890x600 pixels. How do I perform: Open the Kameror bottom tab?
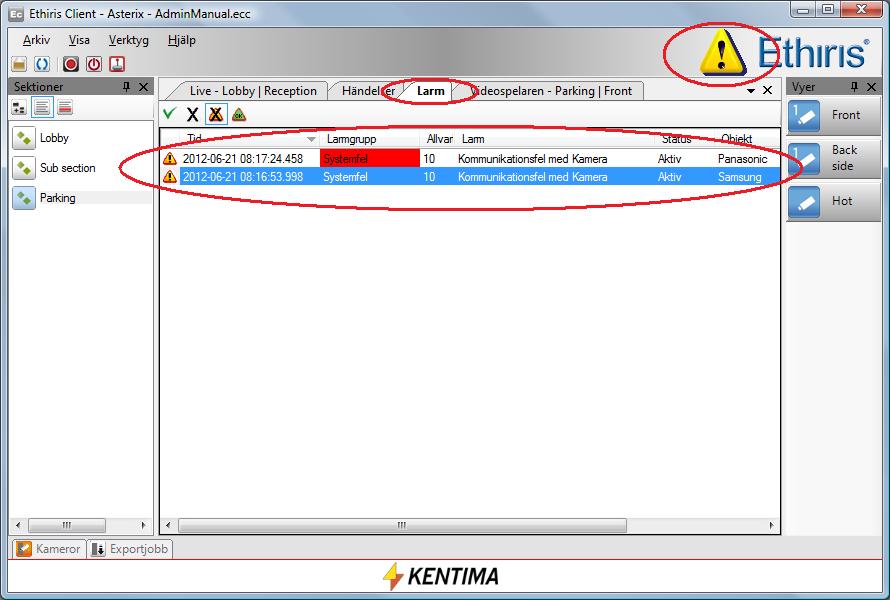49,549
